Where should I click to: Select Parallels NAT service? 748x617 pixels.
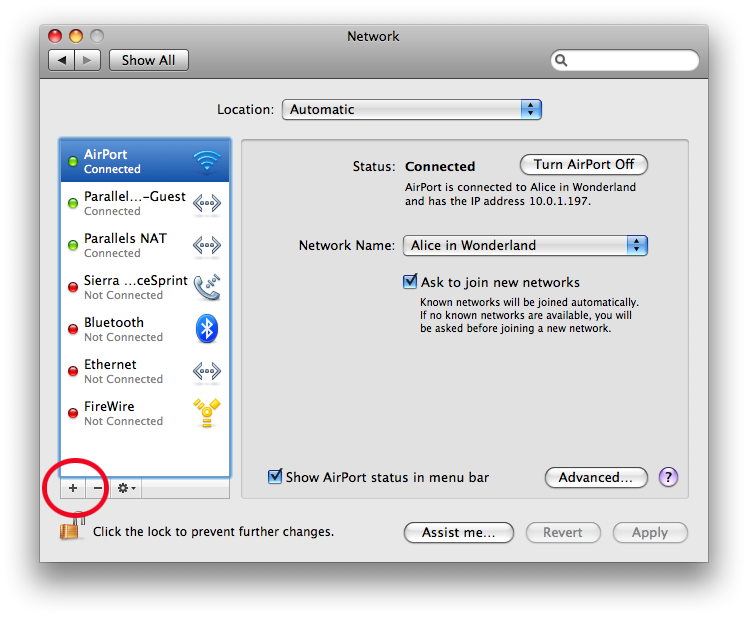point(145,246)
